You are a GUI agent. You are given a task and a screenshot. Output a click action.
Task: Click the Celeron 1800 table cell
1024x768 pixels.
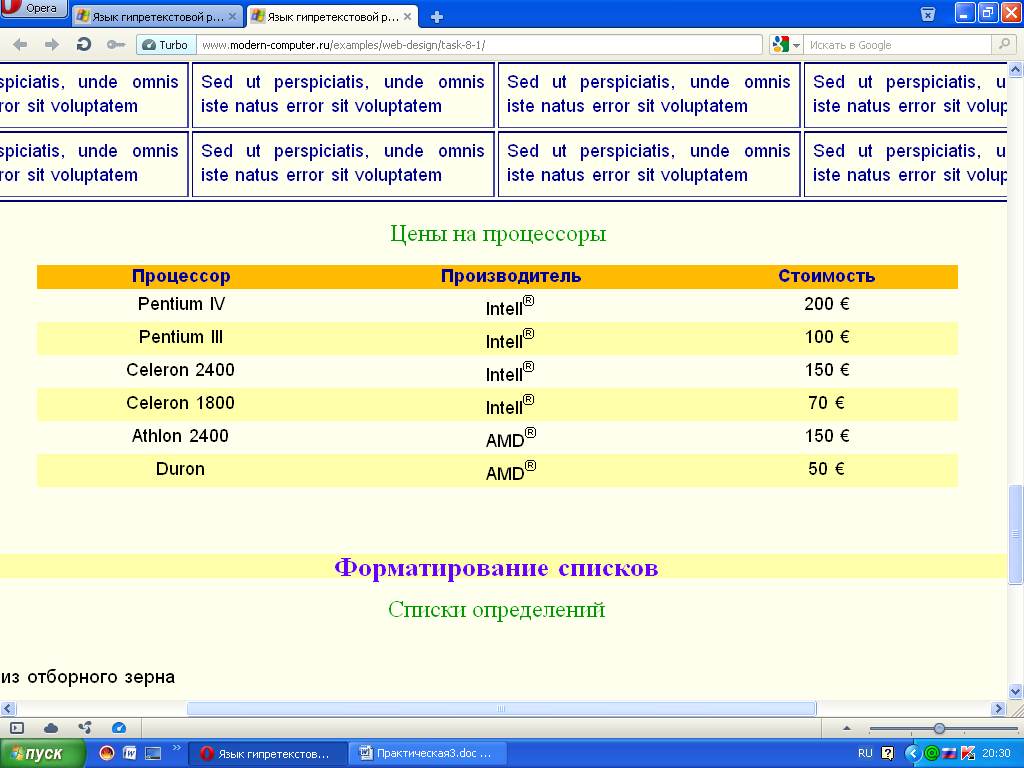click(180, 403)
